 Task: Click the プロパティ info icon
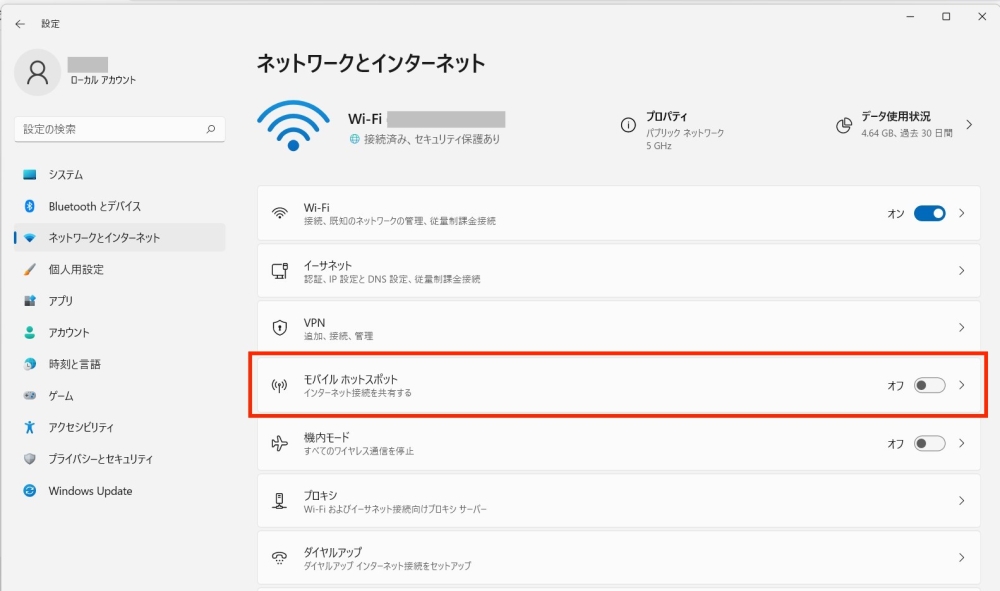[x=628, y=125]
